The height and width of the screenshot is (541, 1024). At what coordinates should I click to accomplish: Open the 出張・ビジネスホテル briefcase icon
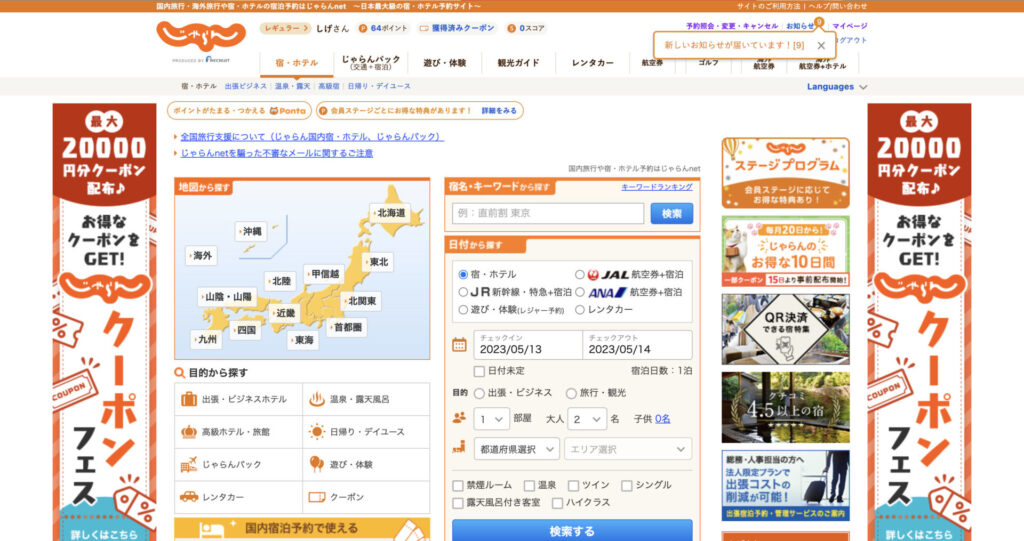[x=189, y=399]
